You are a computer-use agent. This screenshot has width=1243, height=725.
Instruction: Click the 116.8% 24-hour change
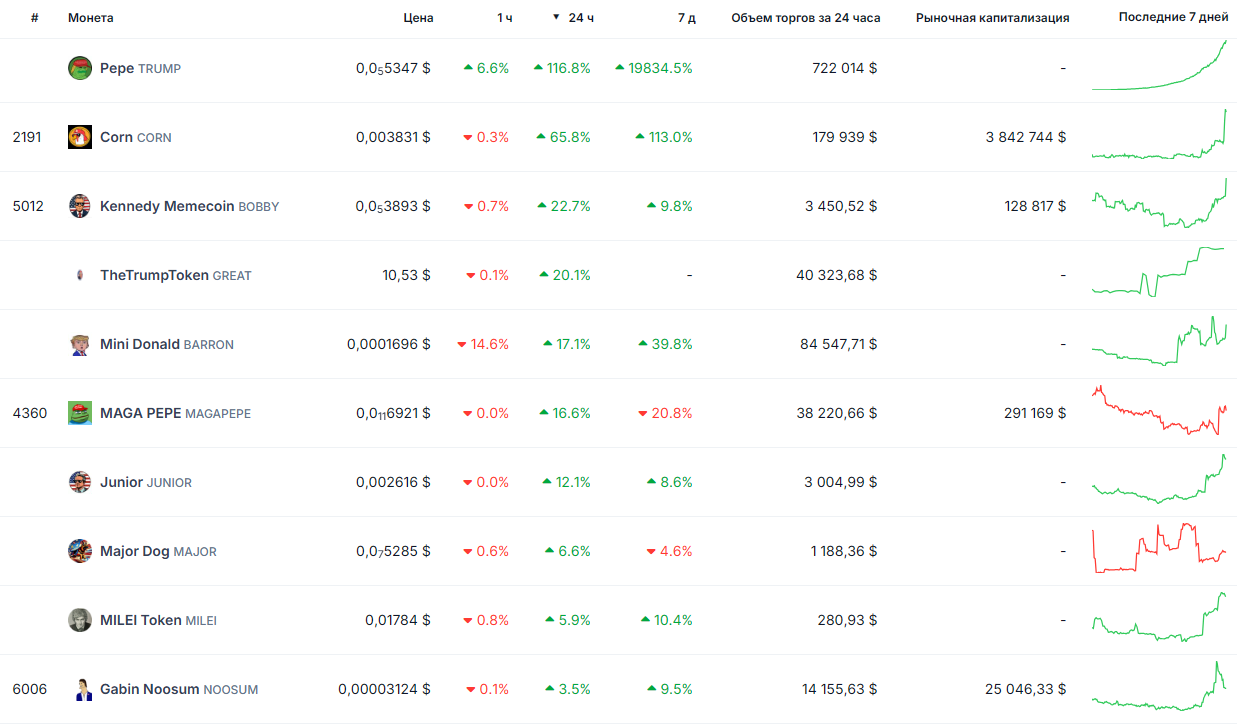pyautogui.click(x=562, y=68)
